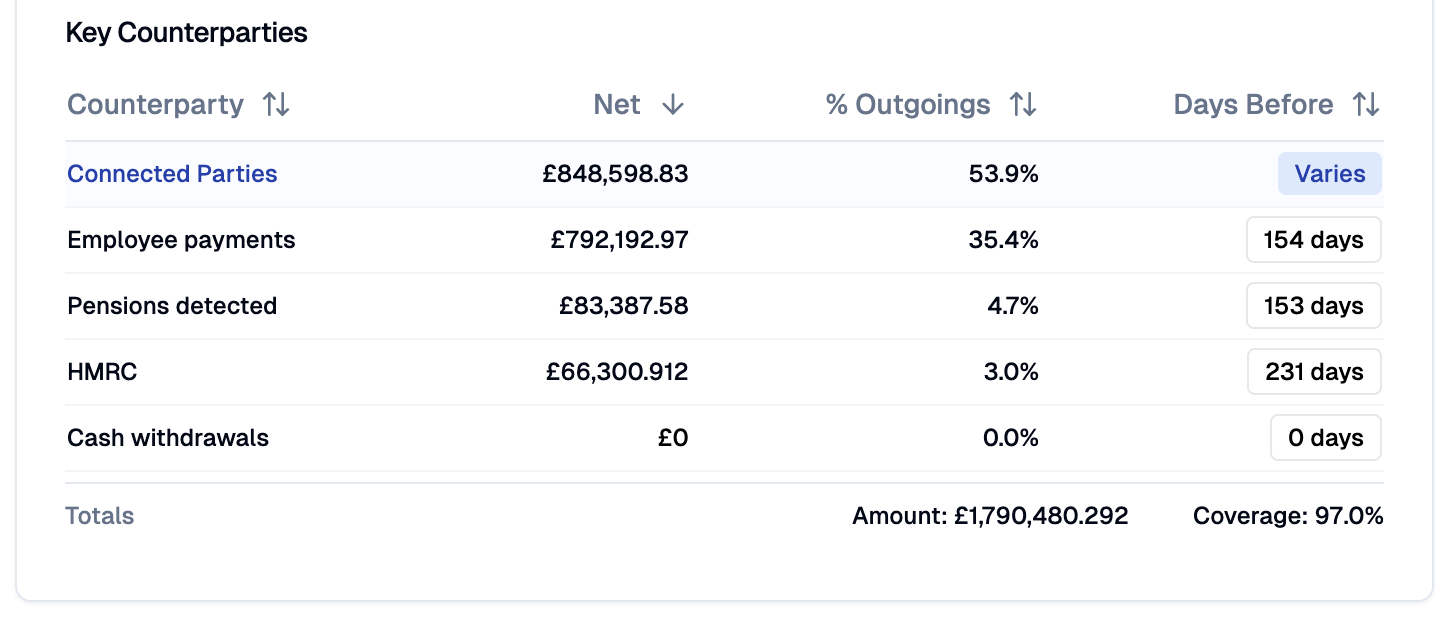Click the £848,598.83 net amount
The height and width of the screenshot is (624, 1442).
pyautogui.click(x=614, y=173)
